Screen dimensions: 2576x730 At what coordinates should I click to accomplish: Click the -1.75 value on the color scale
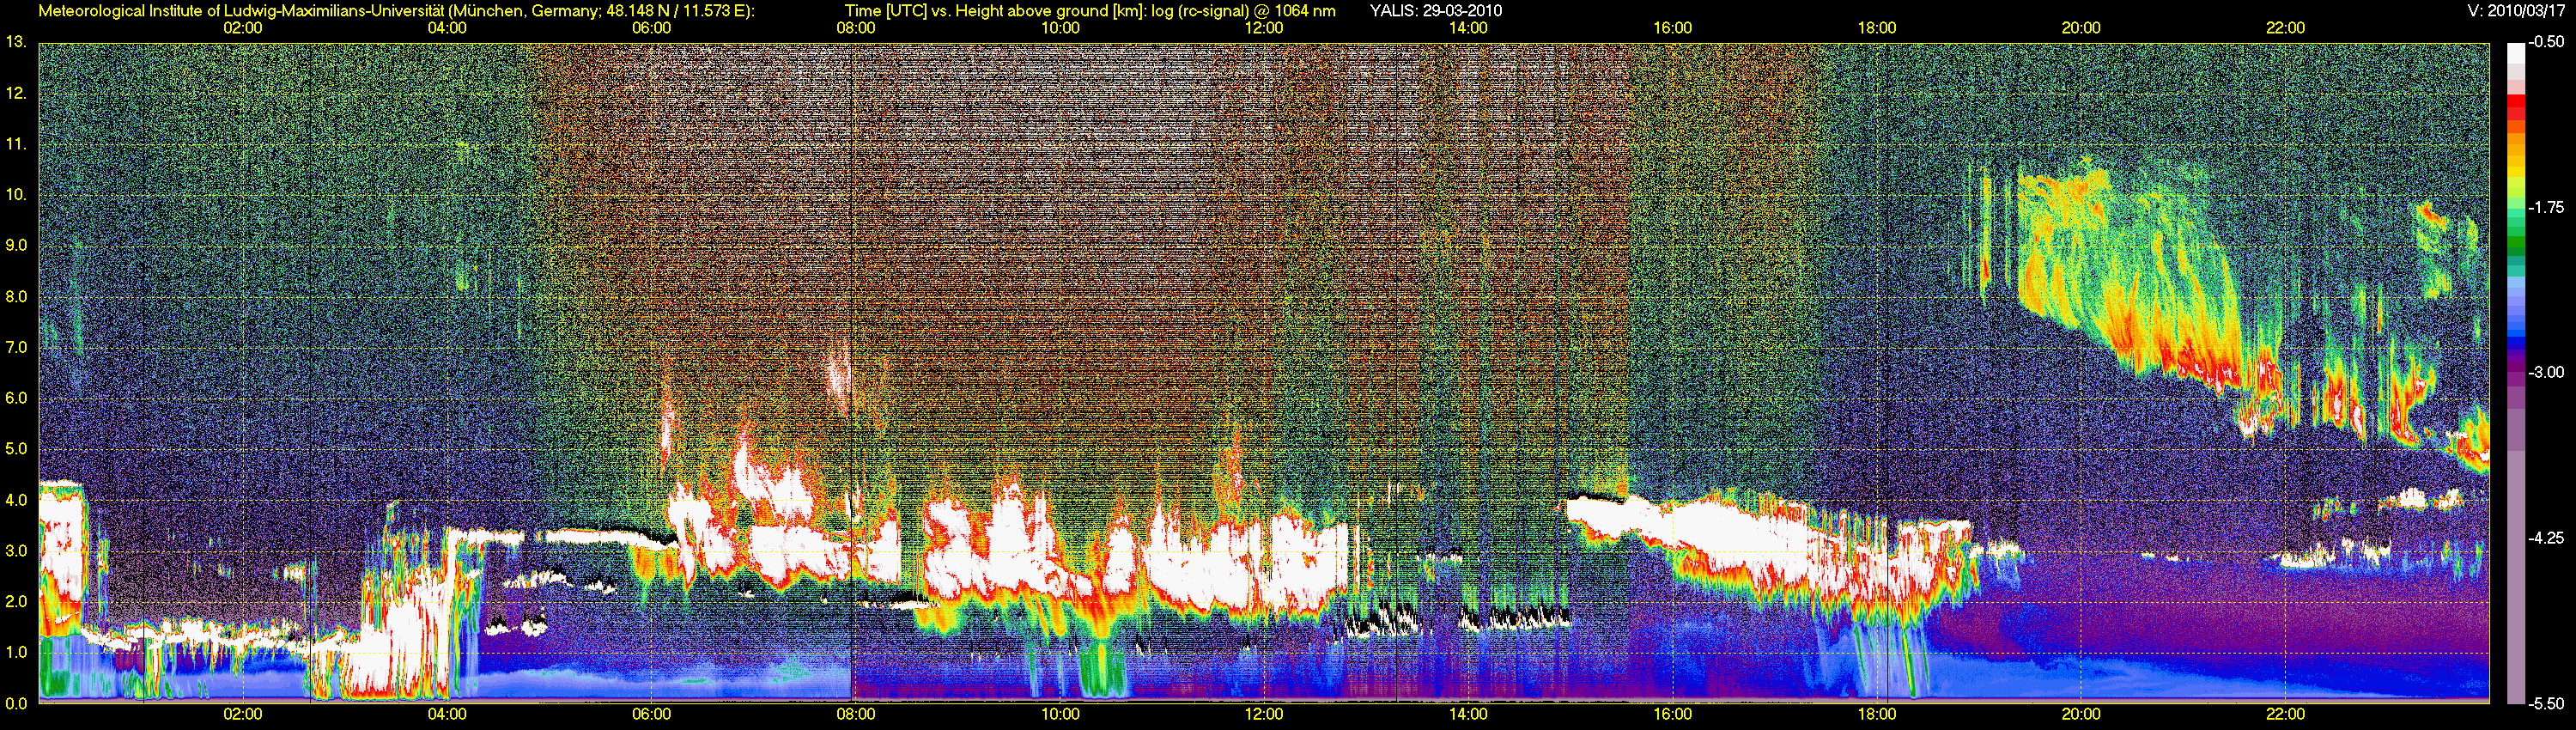2546,208
